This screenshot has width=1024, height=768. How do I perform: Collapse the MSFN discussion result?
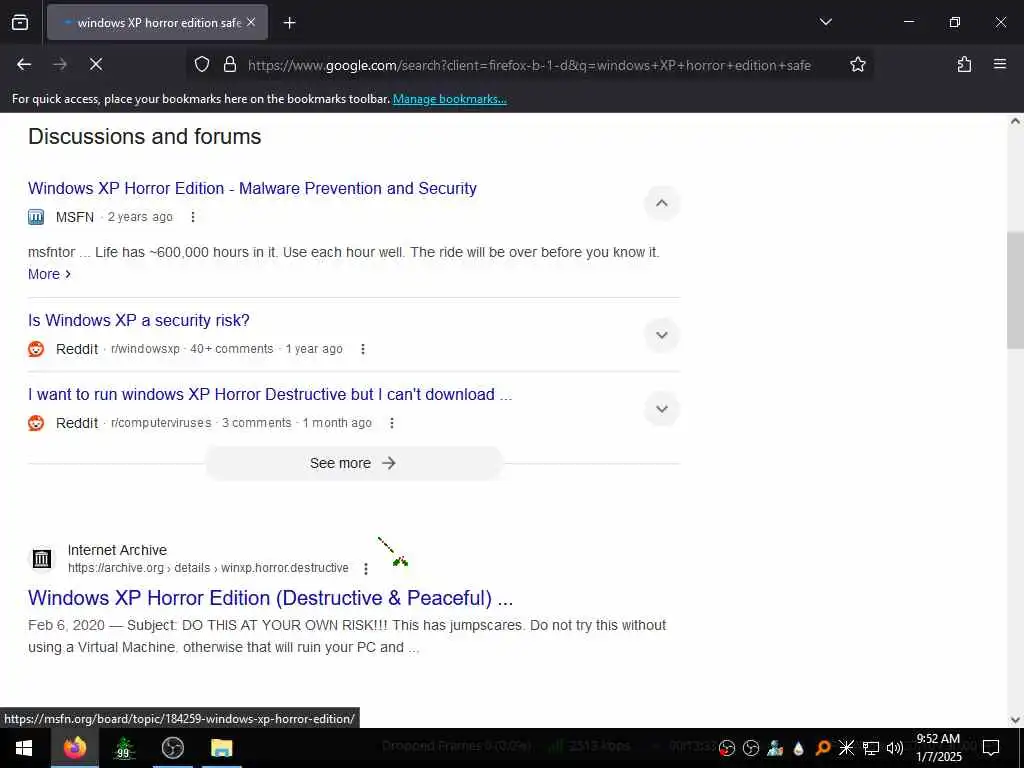pos(662,203)
